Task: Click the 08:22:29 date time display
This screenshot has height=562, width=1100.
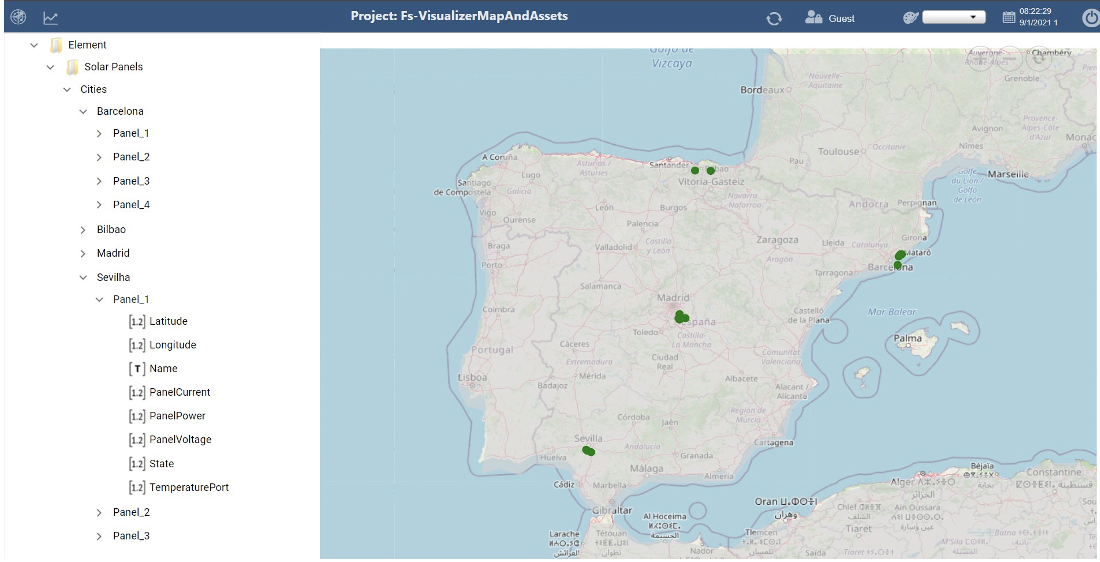Action: pos(1038,17)
